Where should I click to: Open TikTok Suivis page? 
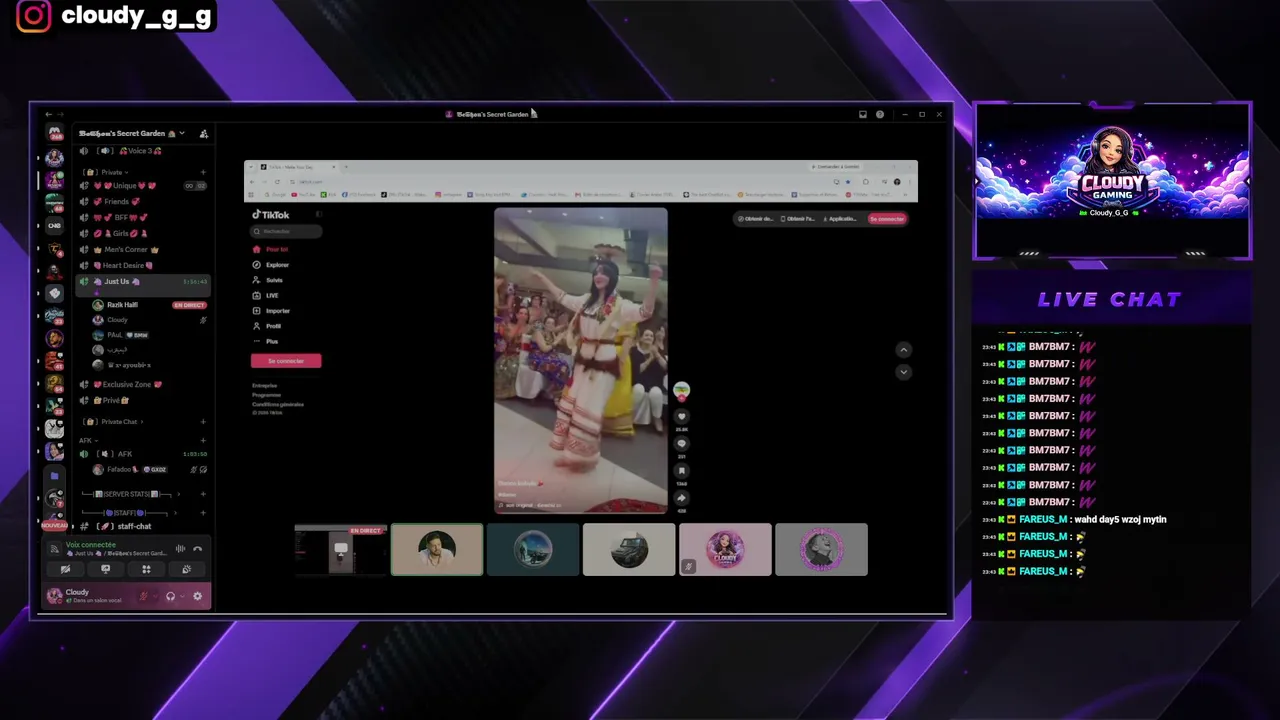click(x=269, y=280)
